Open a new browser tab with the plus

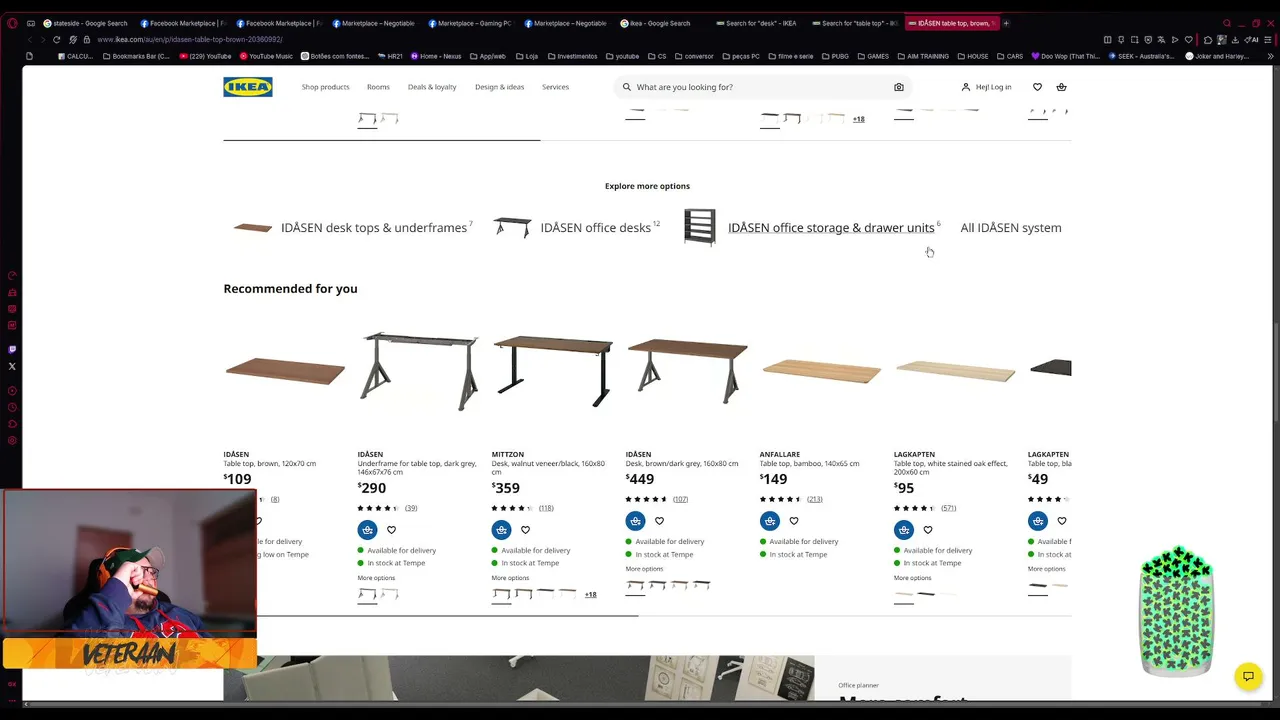(x=1006, y=23)
